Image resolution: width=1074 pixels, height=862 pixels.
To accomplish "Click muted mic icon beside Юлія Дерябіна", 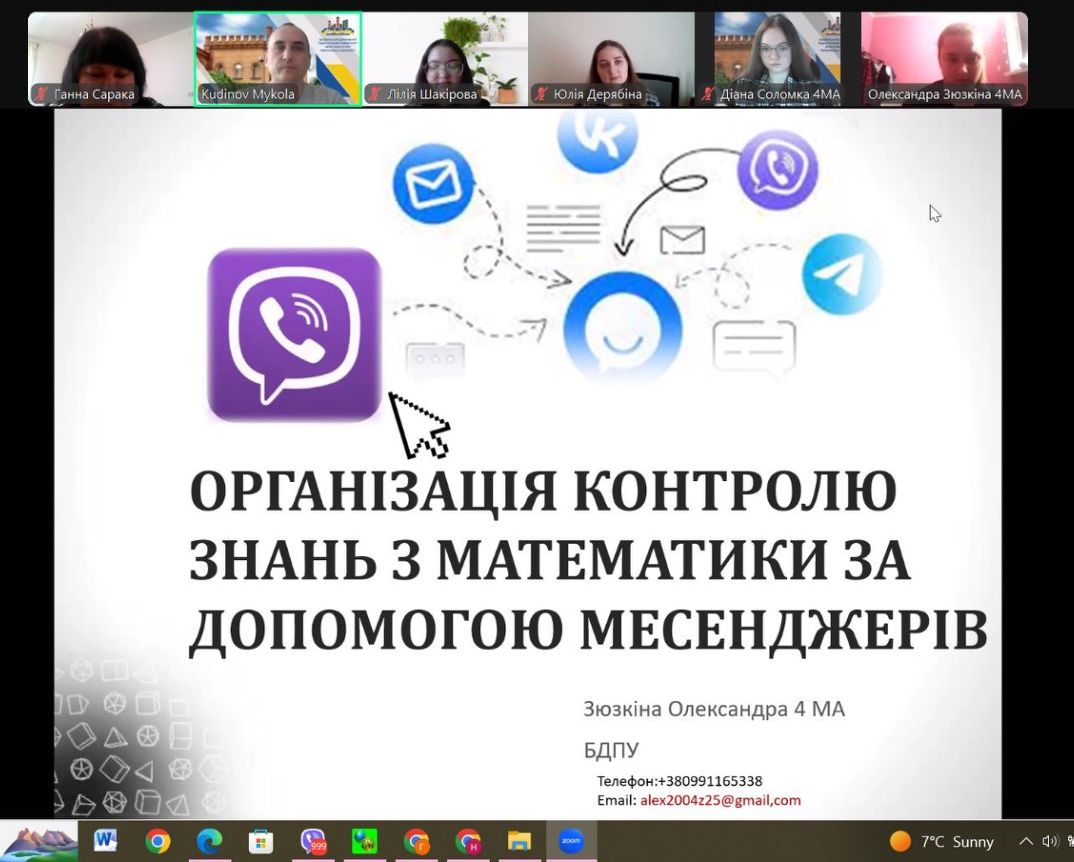I will 541,94.
